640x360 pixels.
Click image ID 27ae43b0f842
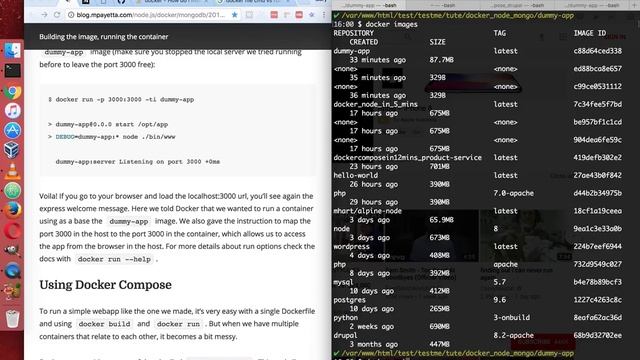598,175
